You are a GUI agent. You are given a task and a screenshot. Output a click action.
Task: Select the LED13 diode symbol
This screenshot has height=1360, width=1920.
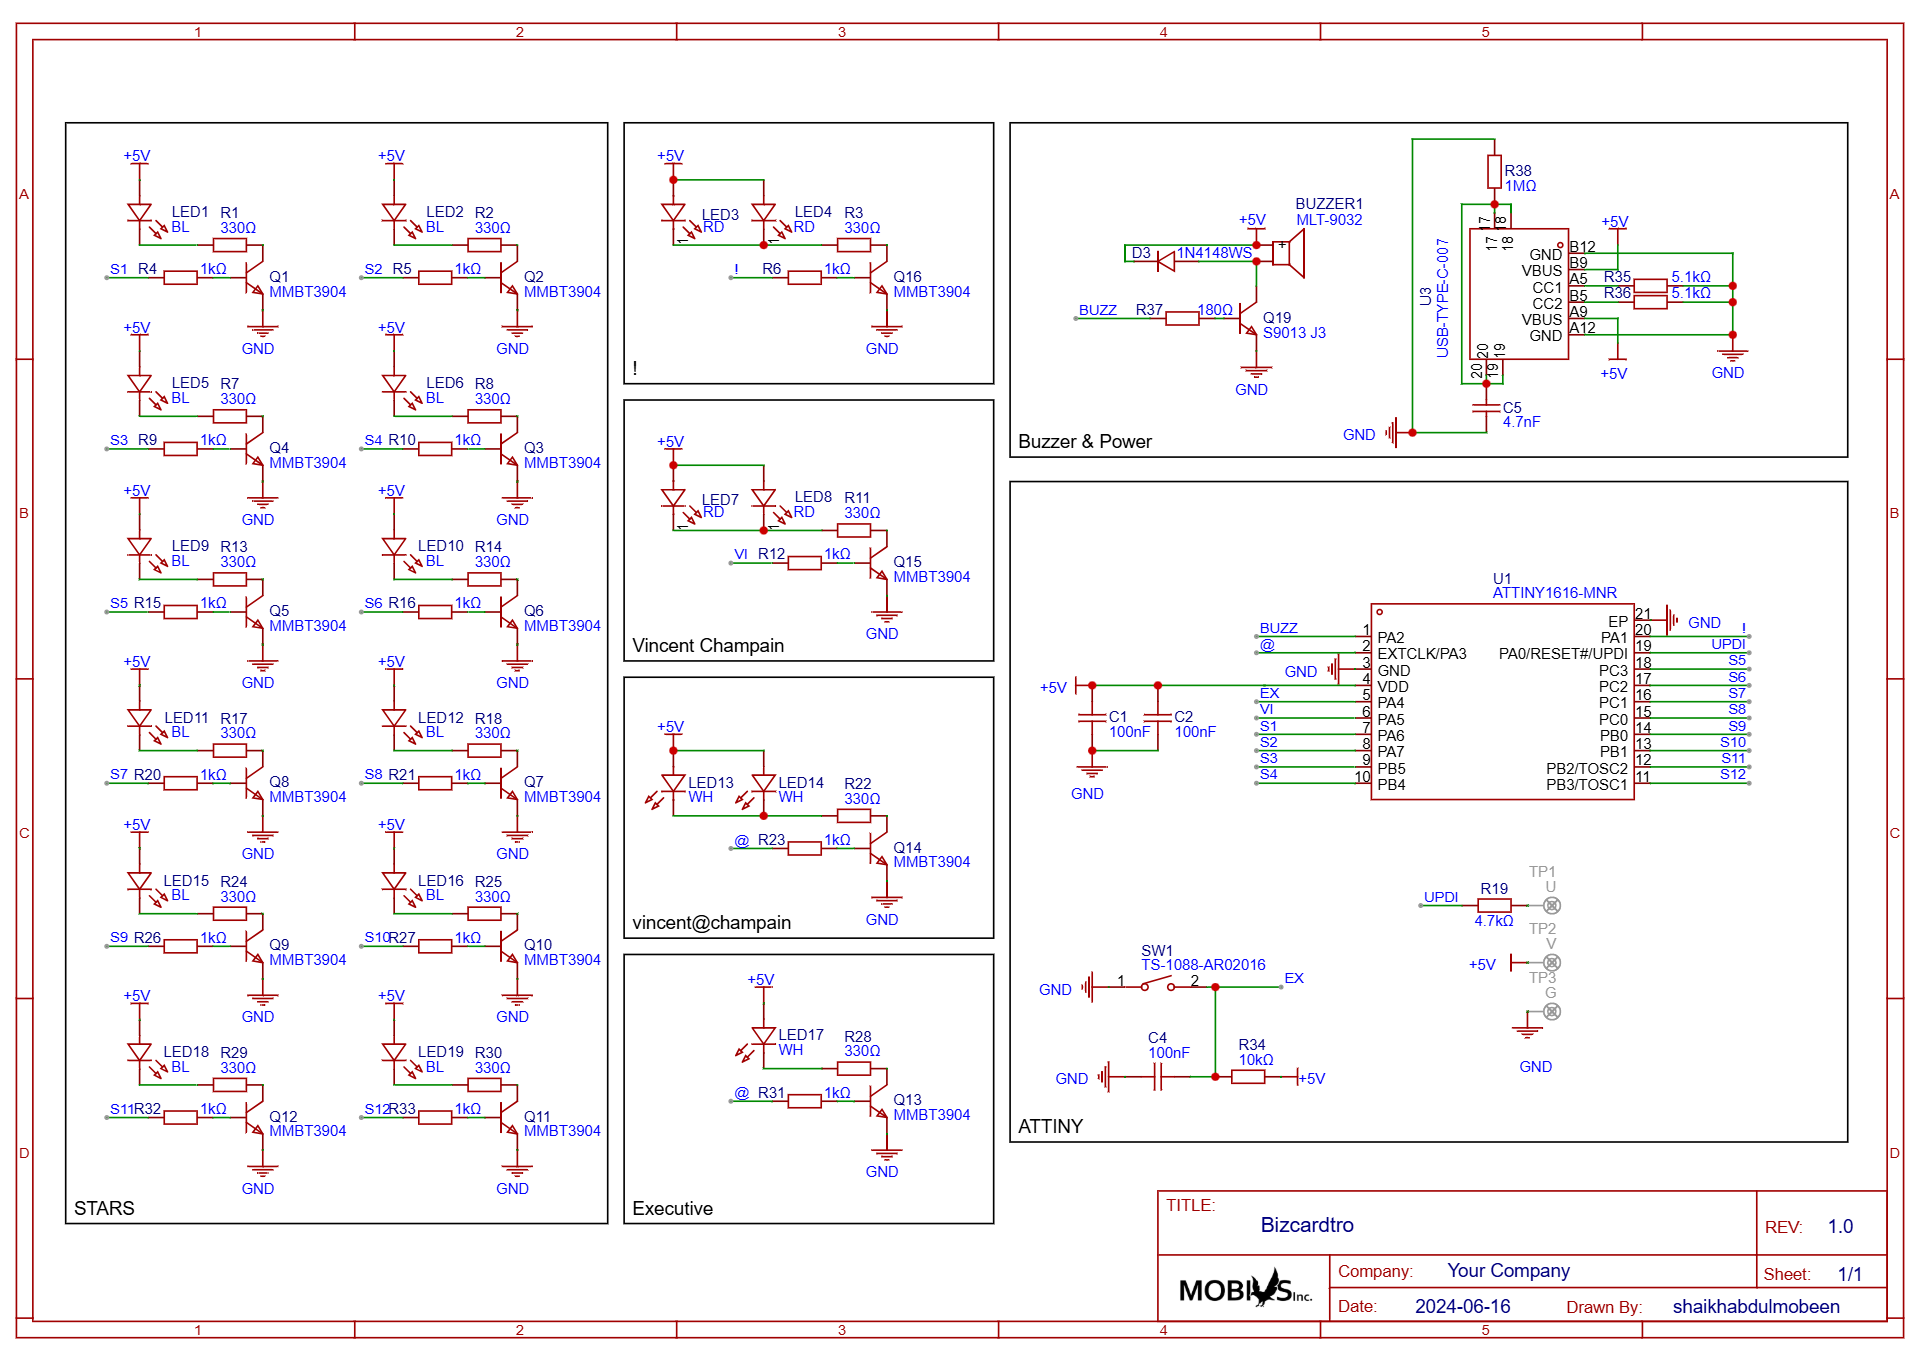(673, 783)
